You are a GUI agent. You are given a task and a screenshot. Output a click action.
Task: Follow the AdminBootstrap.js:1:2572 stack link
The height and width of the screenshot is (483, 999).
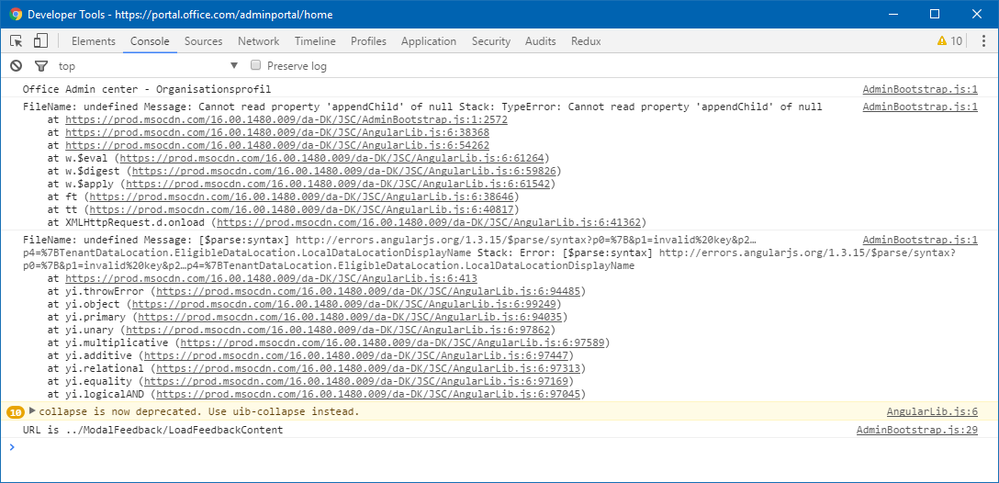286,120
